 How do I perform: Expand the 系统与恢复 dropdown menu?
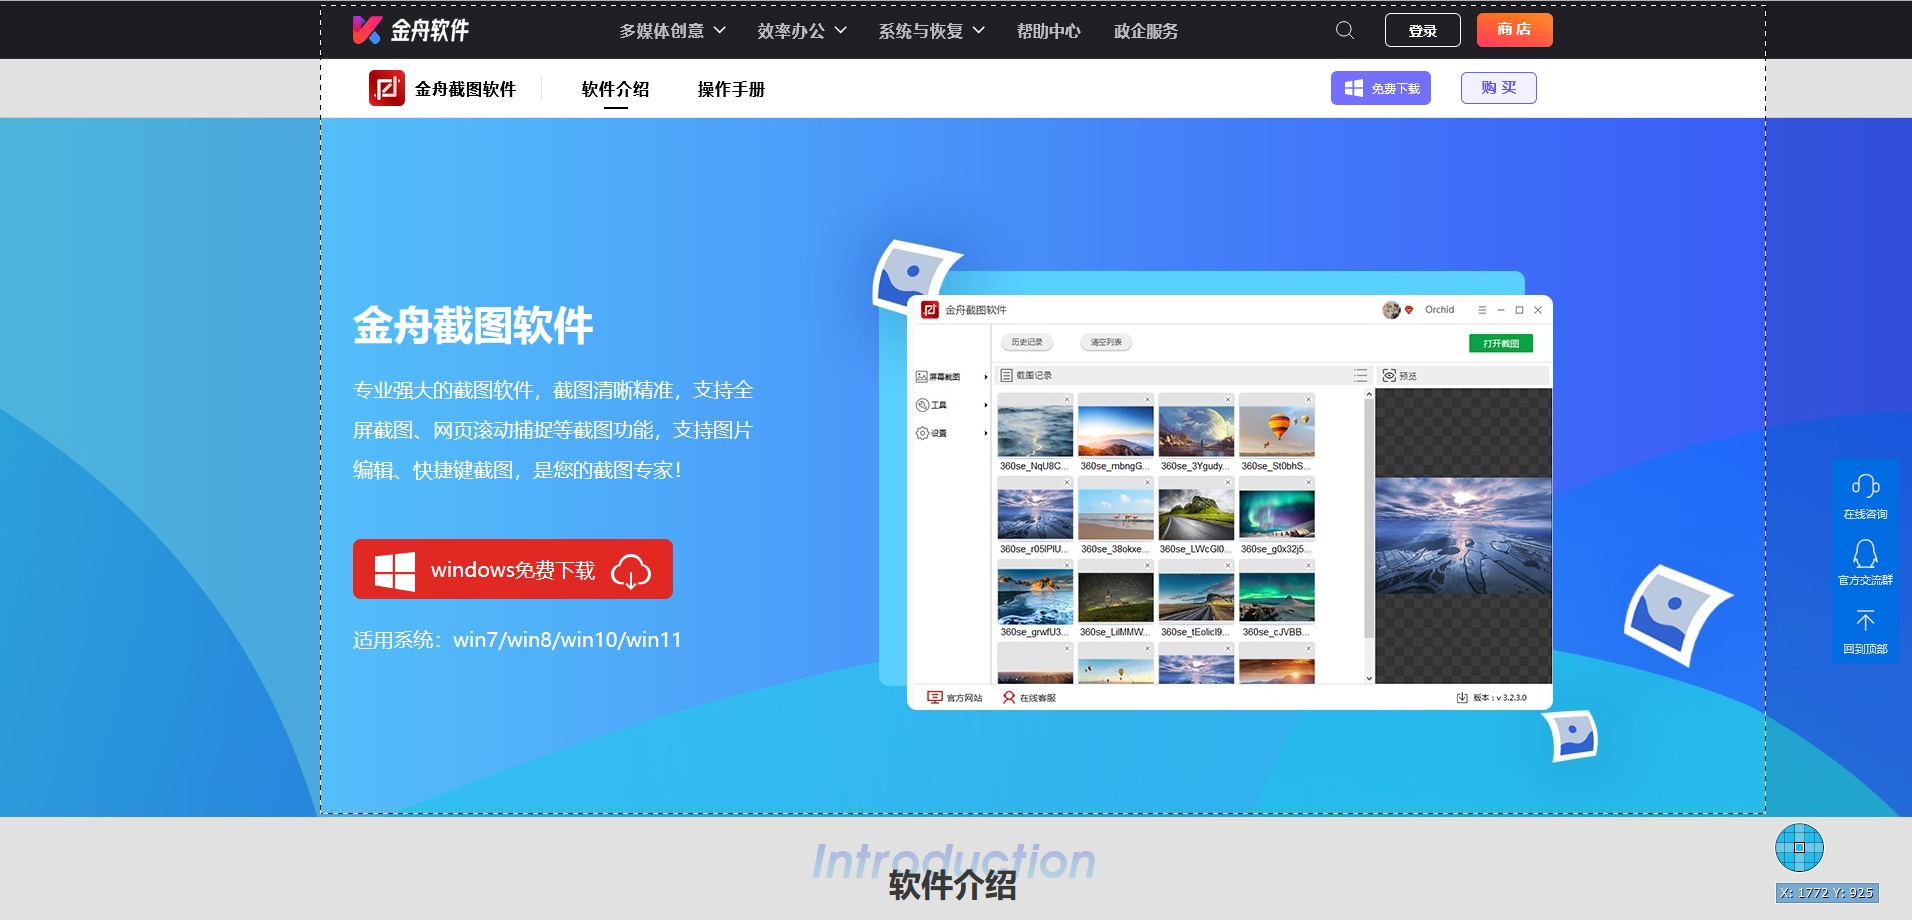[931, 31]
